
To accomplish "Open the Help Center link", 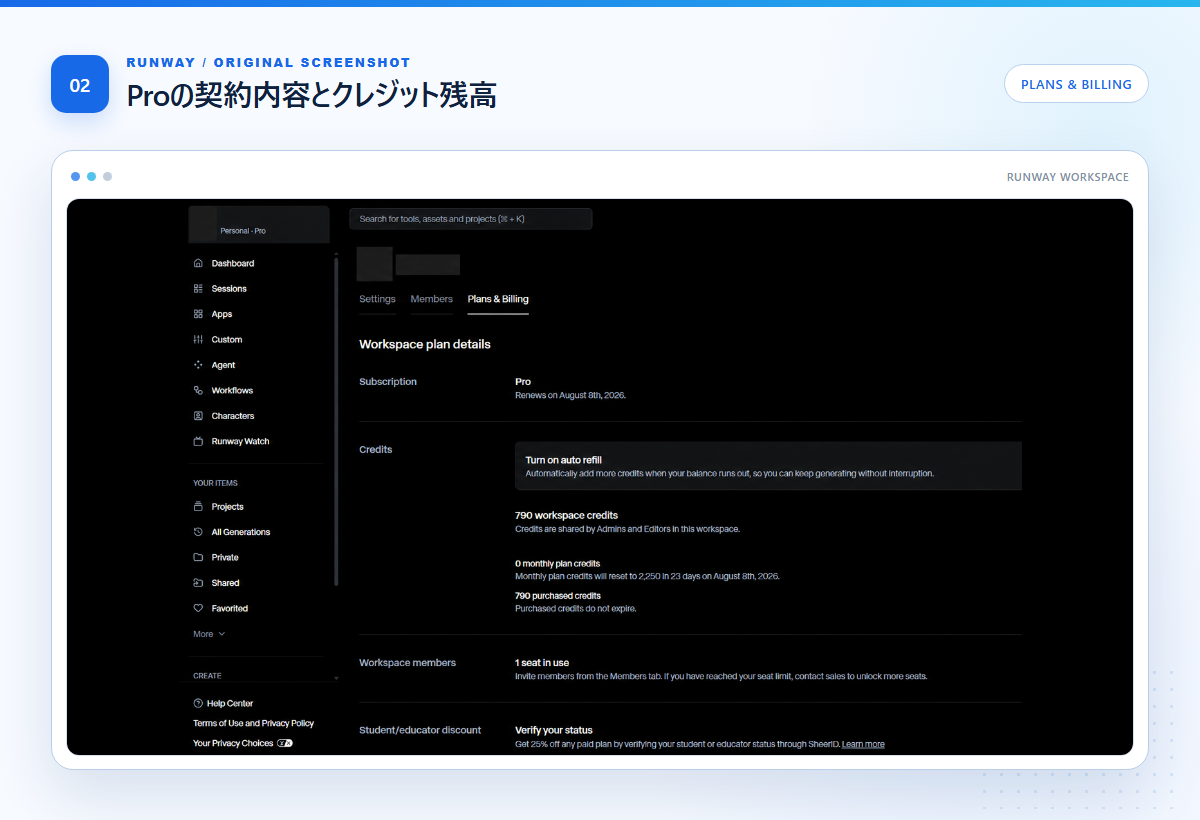I will (x=230, y=703).
